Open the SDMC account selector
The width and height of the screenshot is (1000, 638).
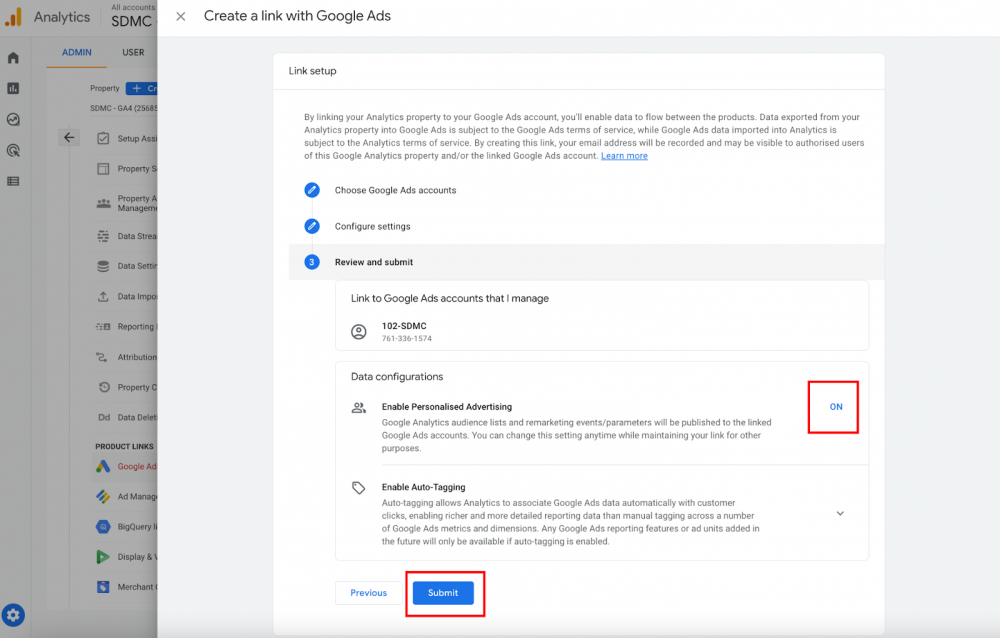tap(132, 16)
